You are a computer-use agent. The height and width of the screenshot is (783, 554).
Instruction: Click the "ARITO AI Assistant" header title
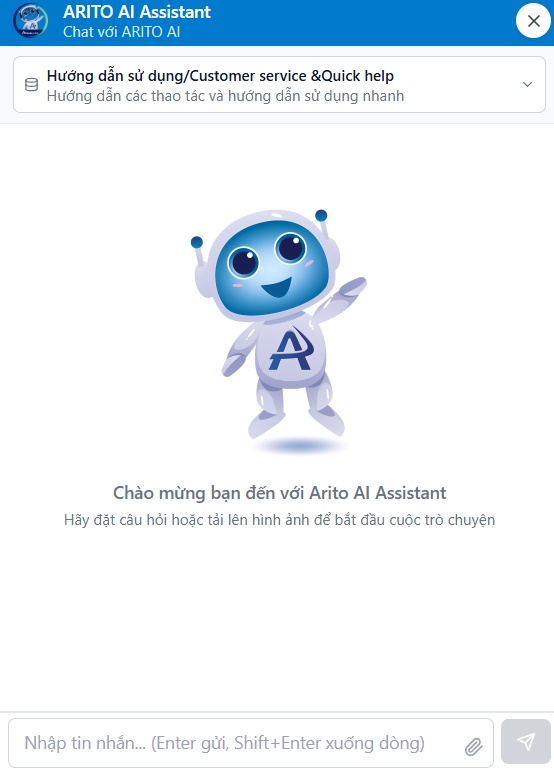(137, 12)
